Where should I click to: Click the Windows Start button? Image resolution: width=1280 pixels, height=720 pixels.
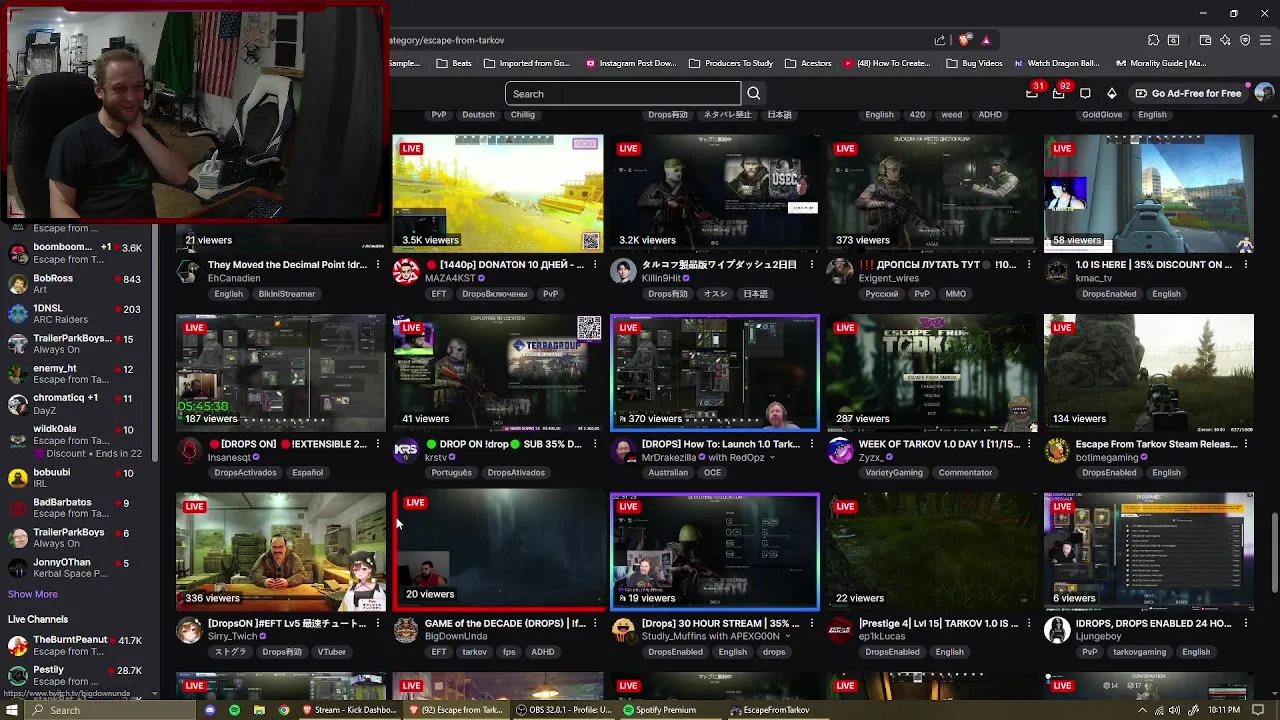[x=13, y=710]
